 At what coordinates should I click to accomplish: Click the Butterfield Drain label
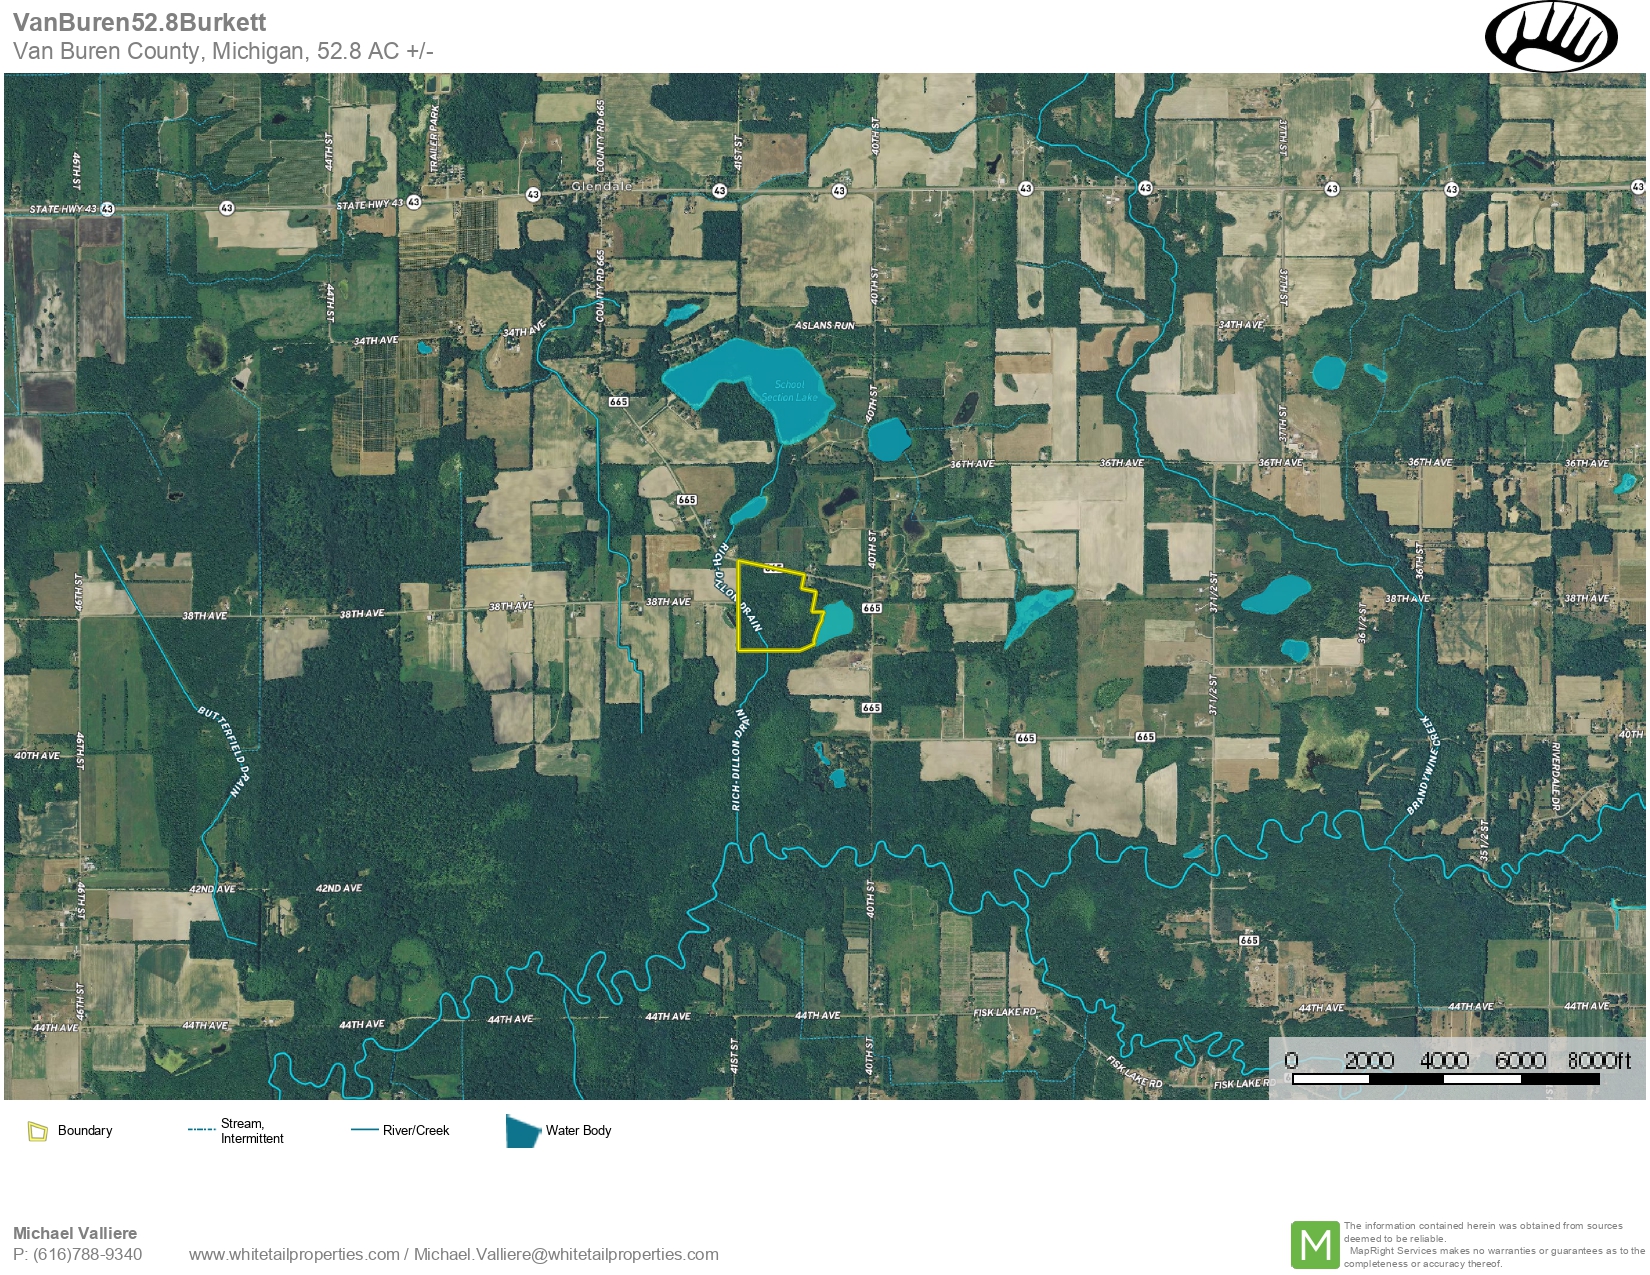[222, 751]
